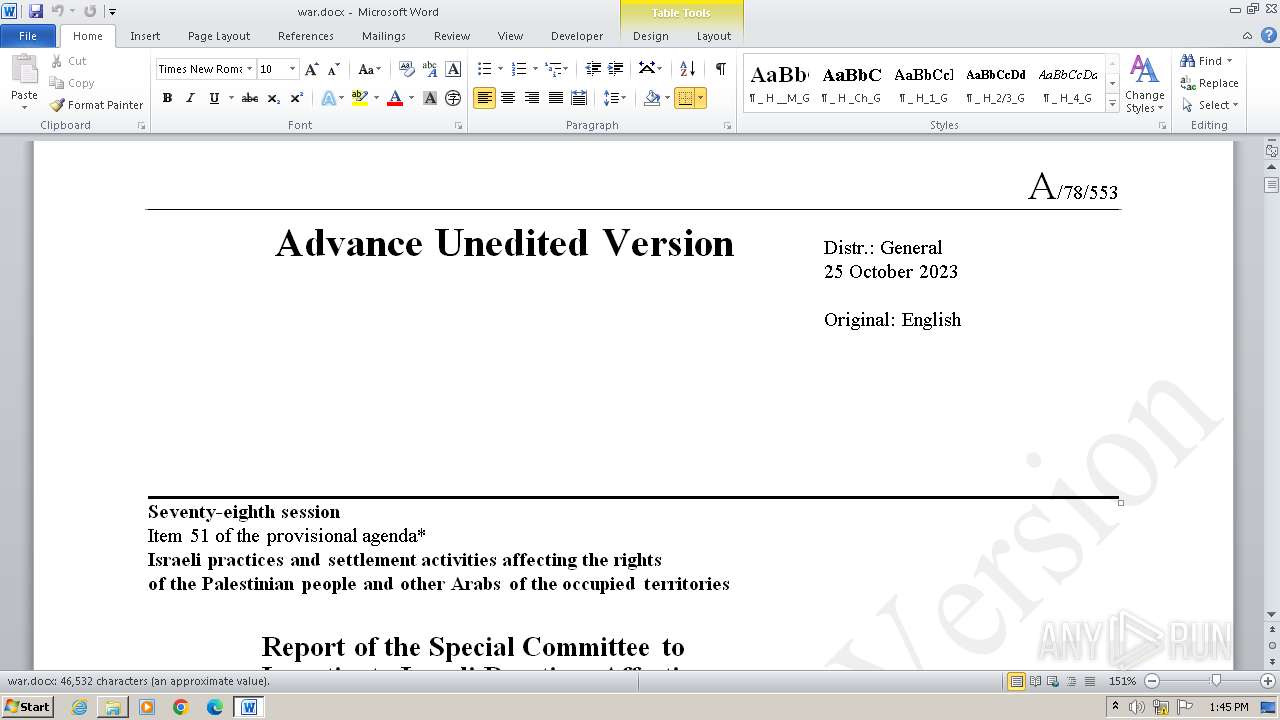This screenshot has width=1280, height=720.
Task: Click the Copy button
Action: pyautogui.click(x=72, y=83)
